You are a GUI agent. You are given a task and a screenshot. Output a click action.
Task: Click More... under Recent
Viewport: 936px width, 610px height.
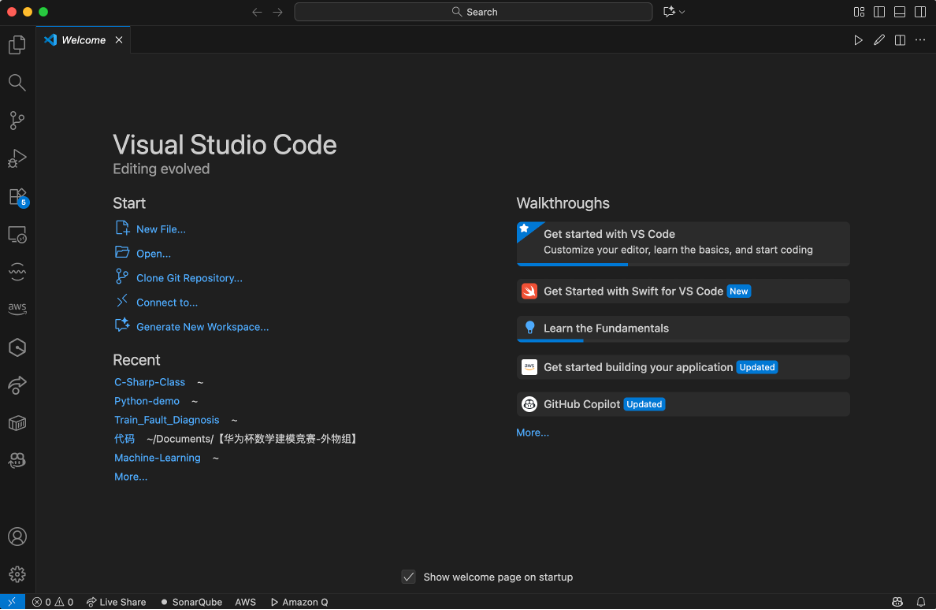(131, 477)
